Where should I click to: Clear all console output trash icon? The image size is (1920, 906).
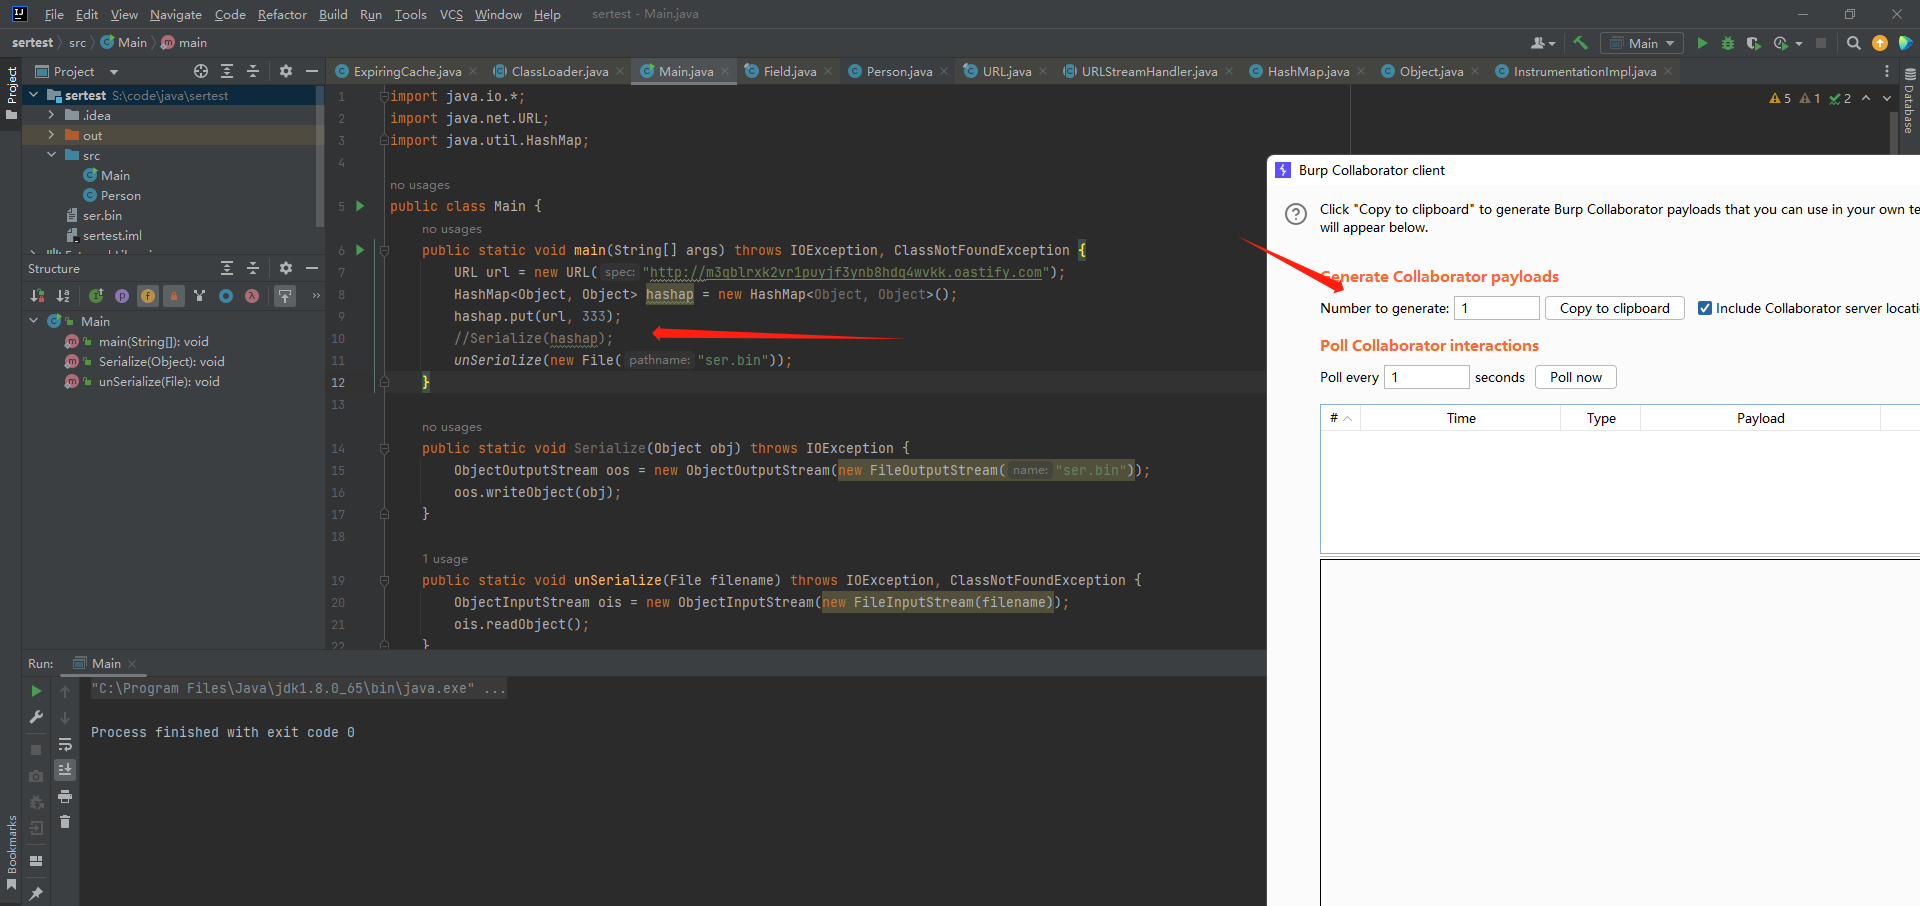pos(65,822)
